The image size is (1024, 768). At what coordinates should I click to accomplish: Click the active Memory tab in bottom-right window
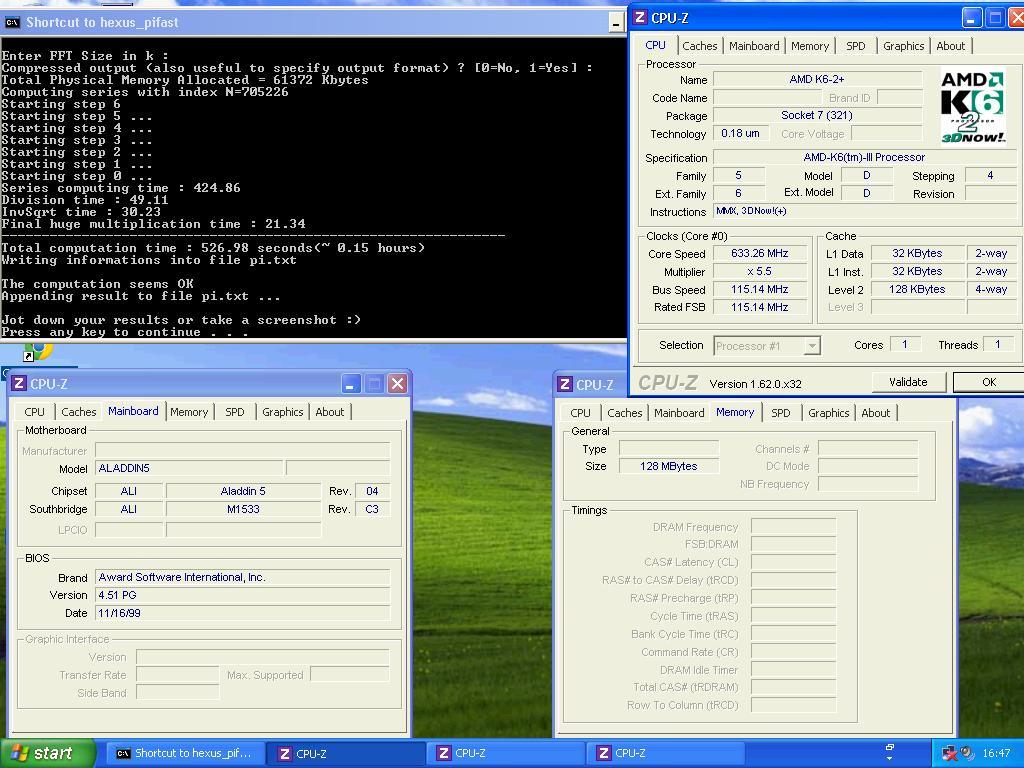pos(735,412)
